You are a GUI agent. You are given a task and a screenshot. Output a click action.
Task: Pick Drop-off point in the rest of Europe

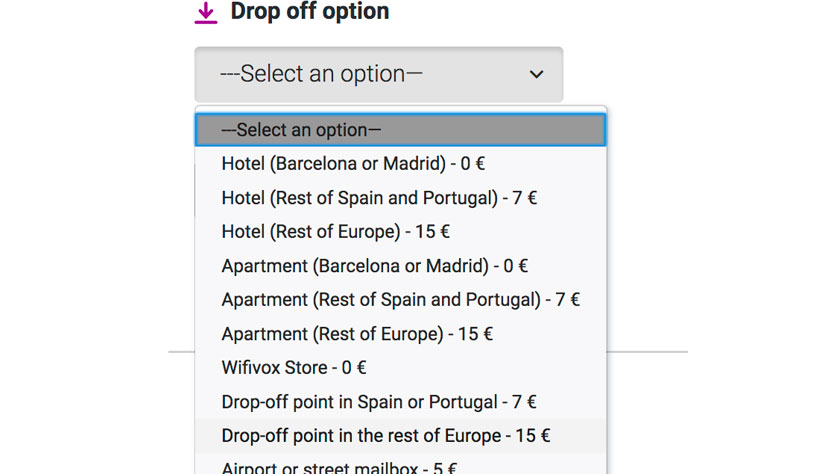point(400,436)
